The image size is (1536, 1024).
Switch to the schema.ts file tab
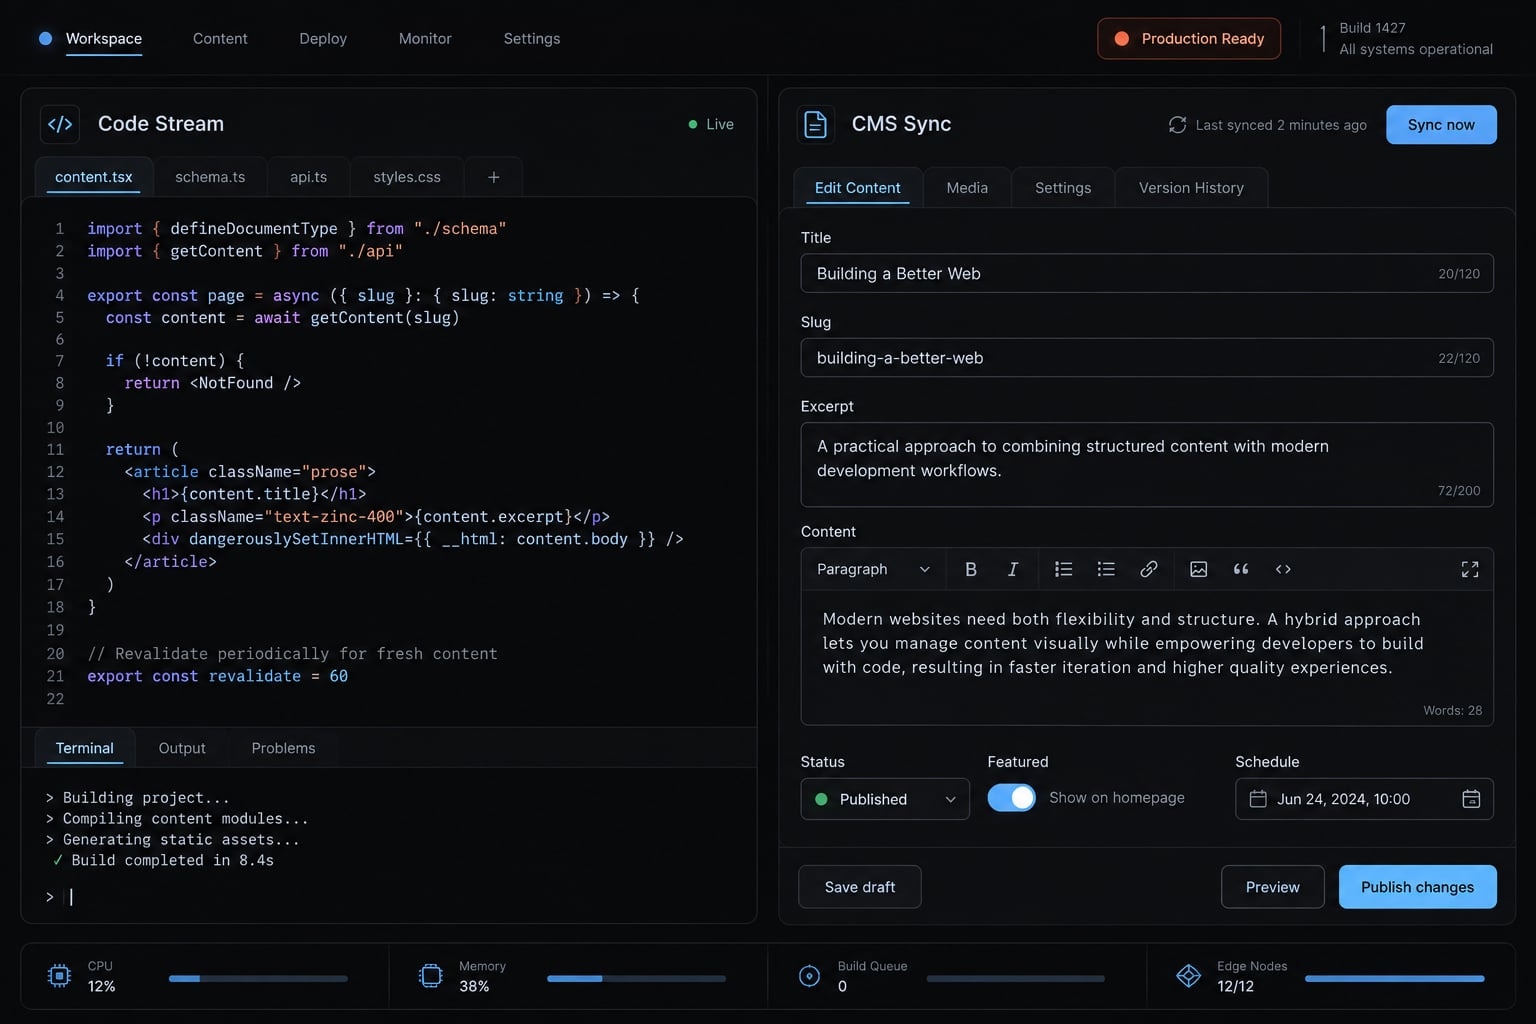210,177
